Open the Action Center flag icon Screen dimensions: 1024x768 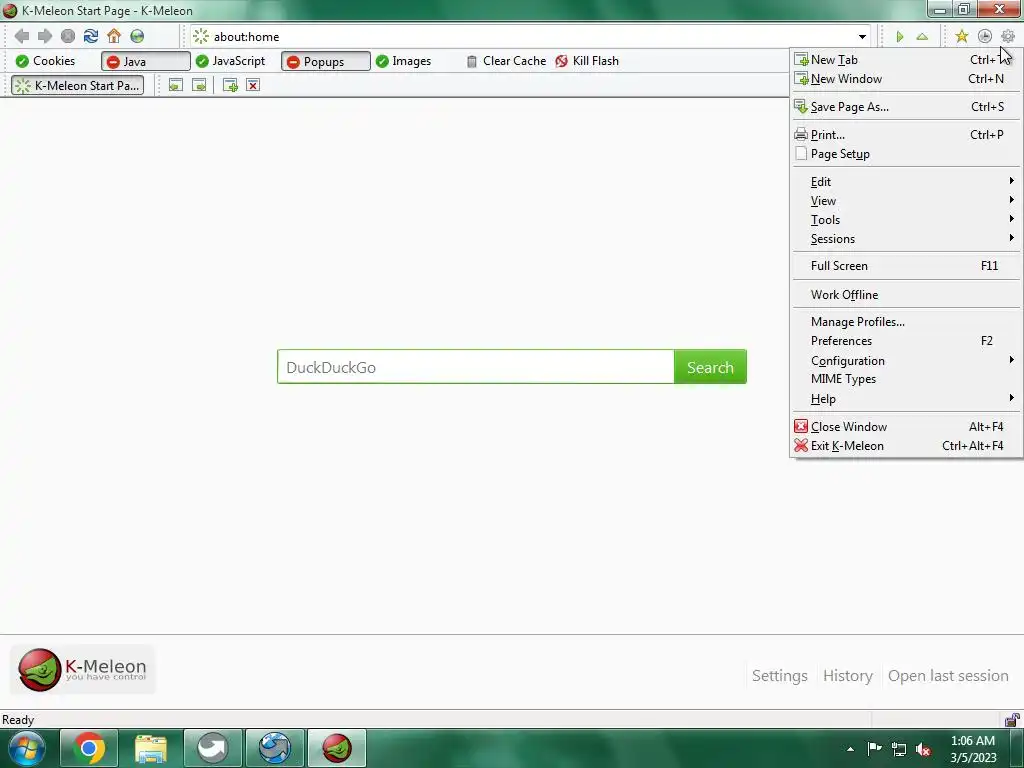[874, 749]
